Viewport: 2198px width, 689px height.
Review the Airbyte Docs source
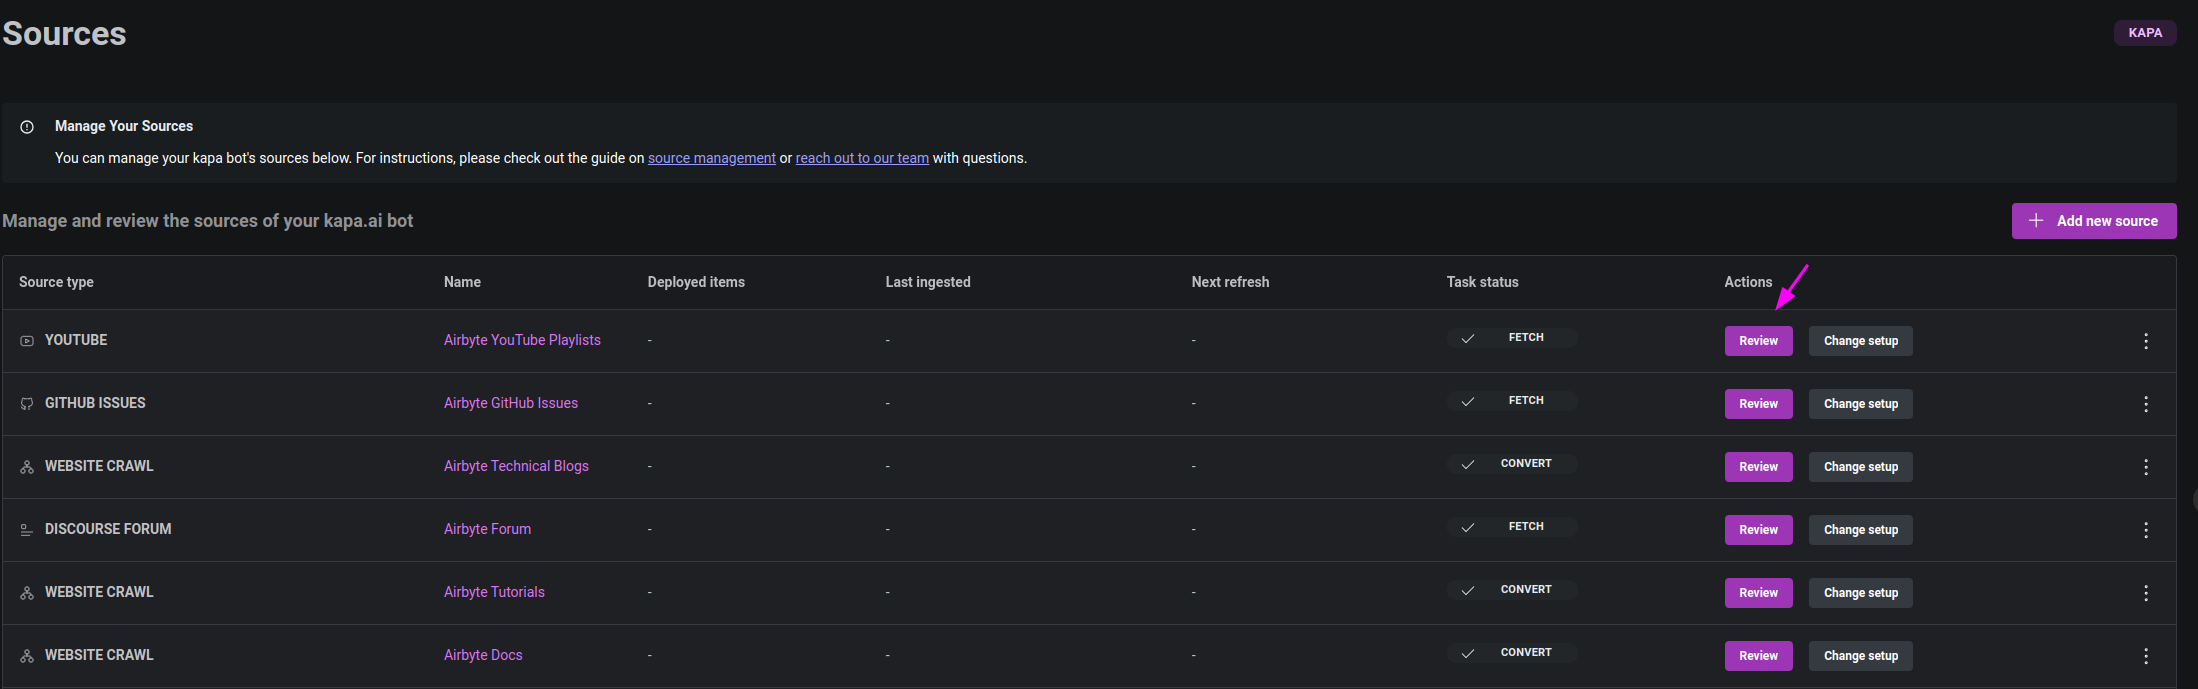pos(1759,656)
